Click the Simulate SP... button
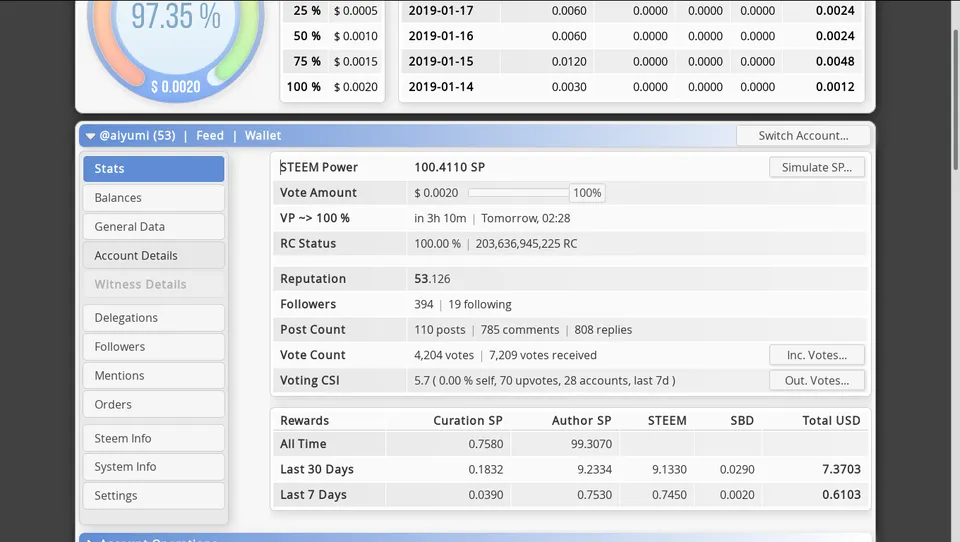960x542 pixels. (x=817, y=167)
